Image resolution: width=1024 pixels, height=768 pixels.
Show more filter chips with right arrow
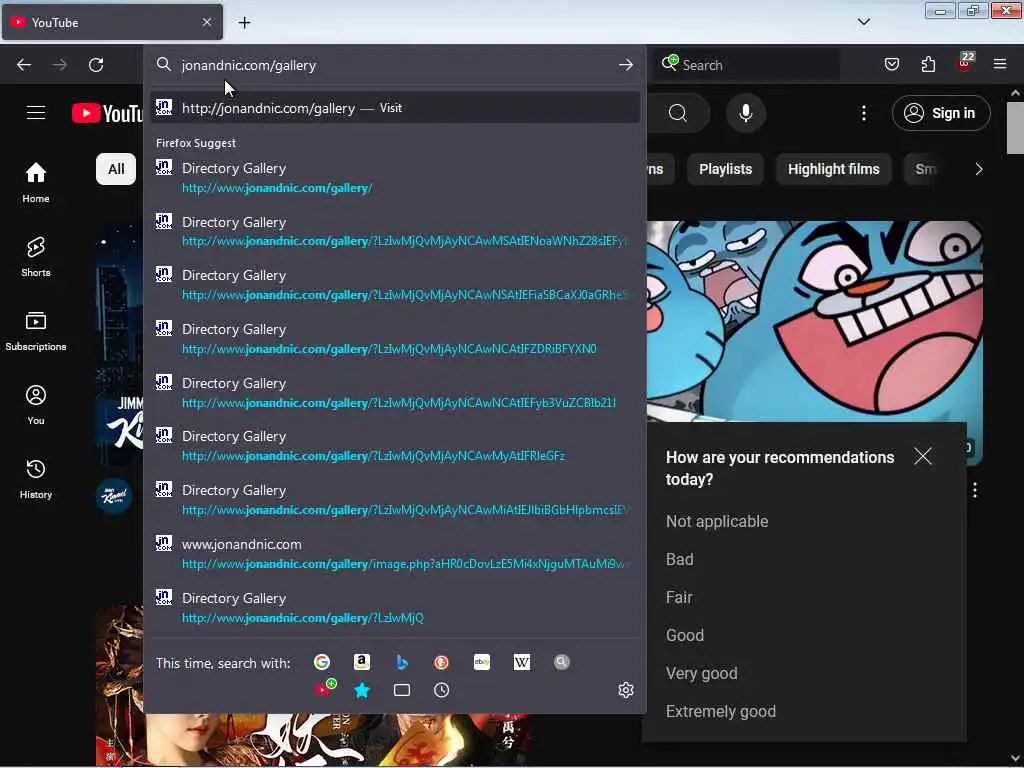pyautogui.click(x=978, y=169)
